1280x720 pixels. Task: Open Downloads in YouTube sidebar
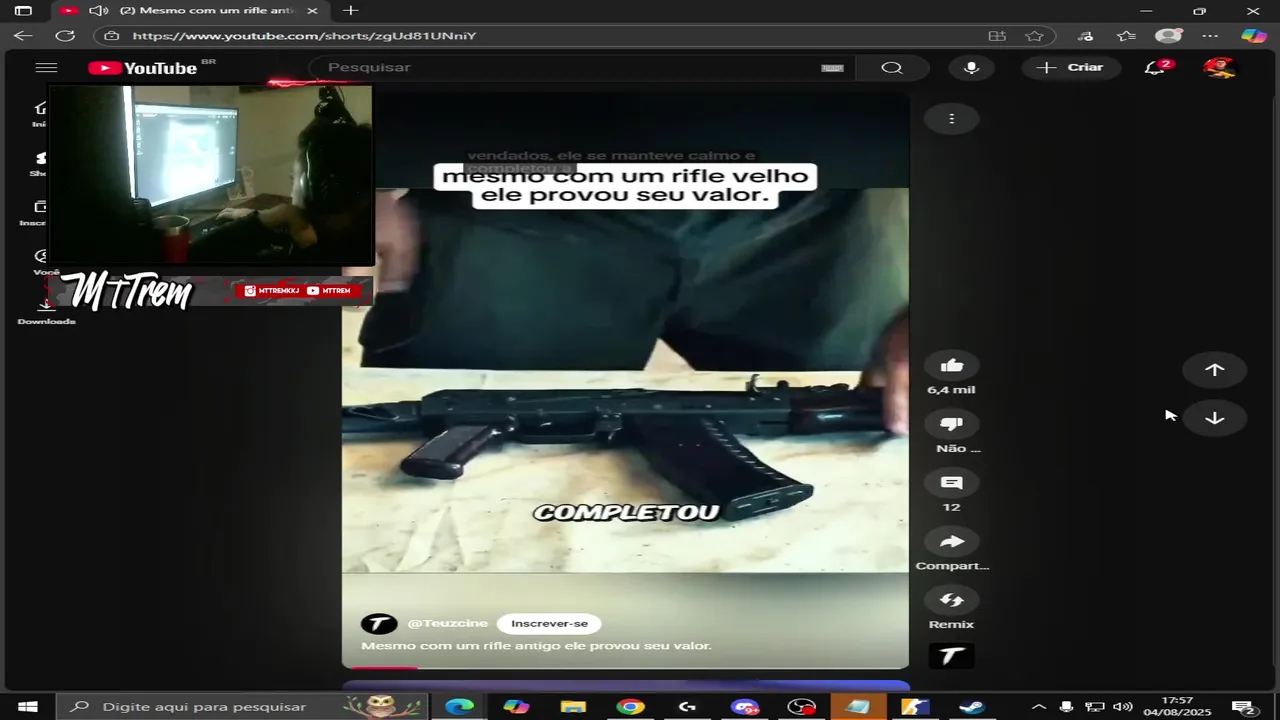point(46,310)
